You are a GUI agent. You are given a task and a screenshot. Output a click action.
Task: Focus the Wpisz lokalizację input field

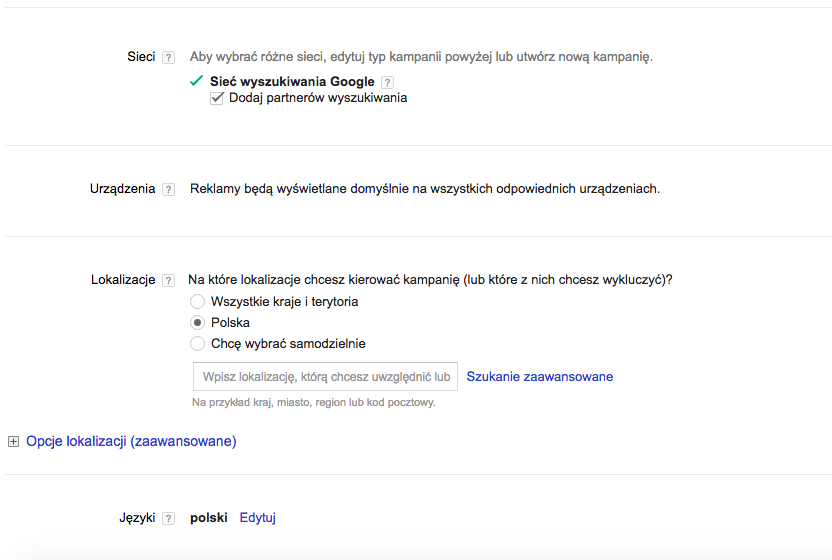[325, 377]
